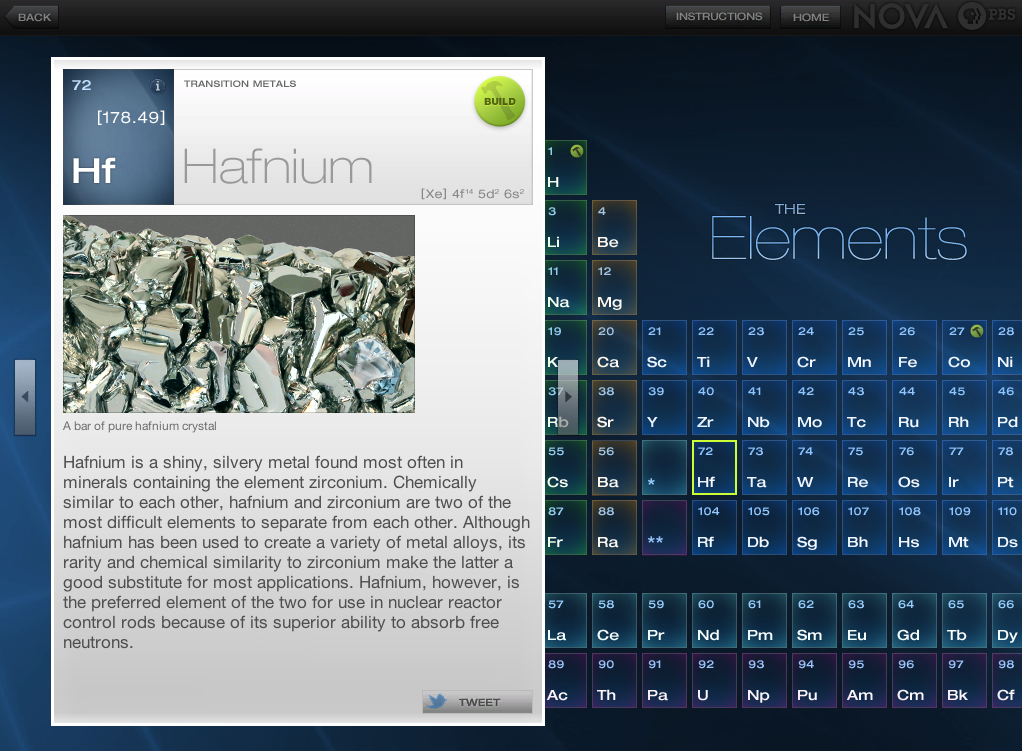Select Niobium (Nb) element tile

tap(765, 407)
